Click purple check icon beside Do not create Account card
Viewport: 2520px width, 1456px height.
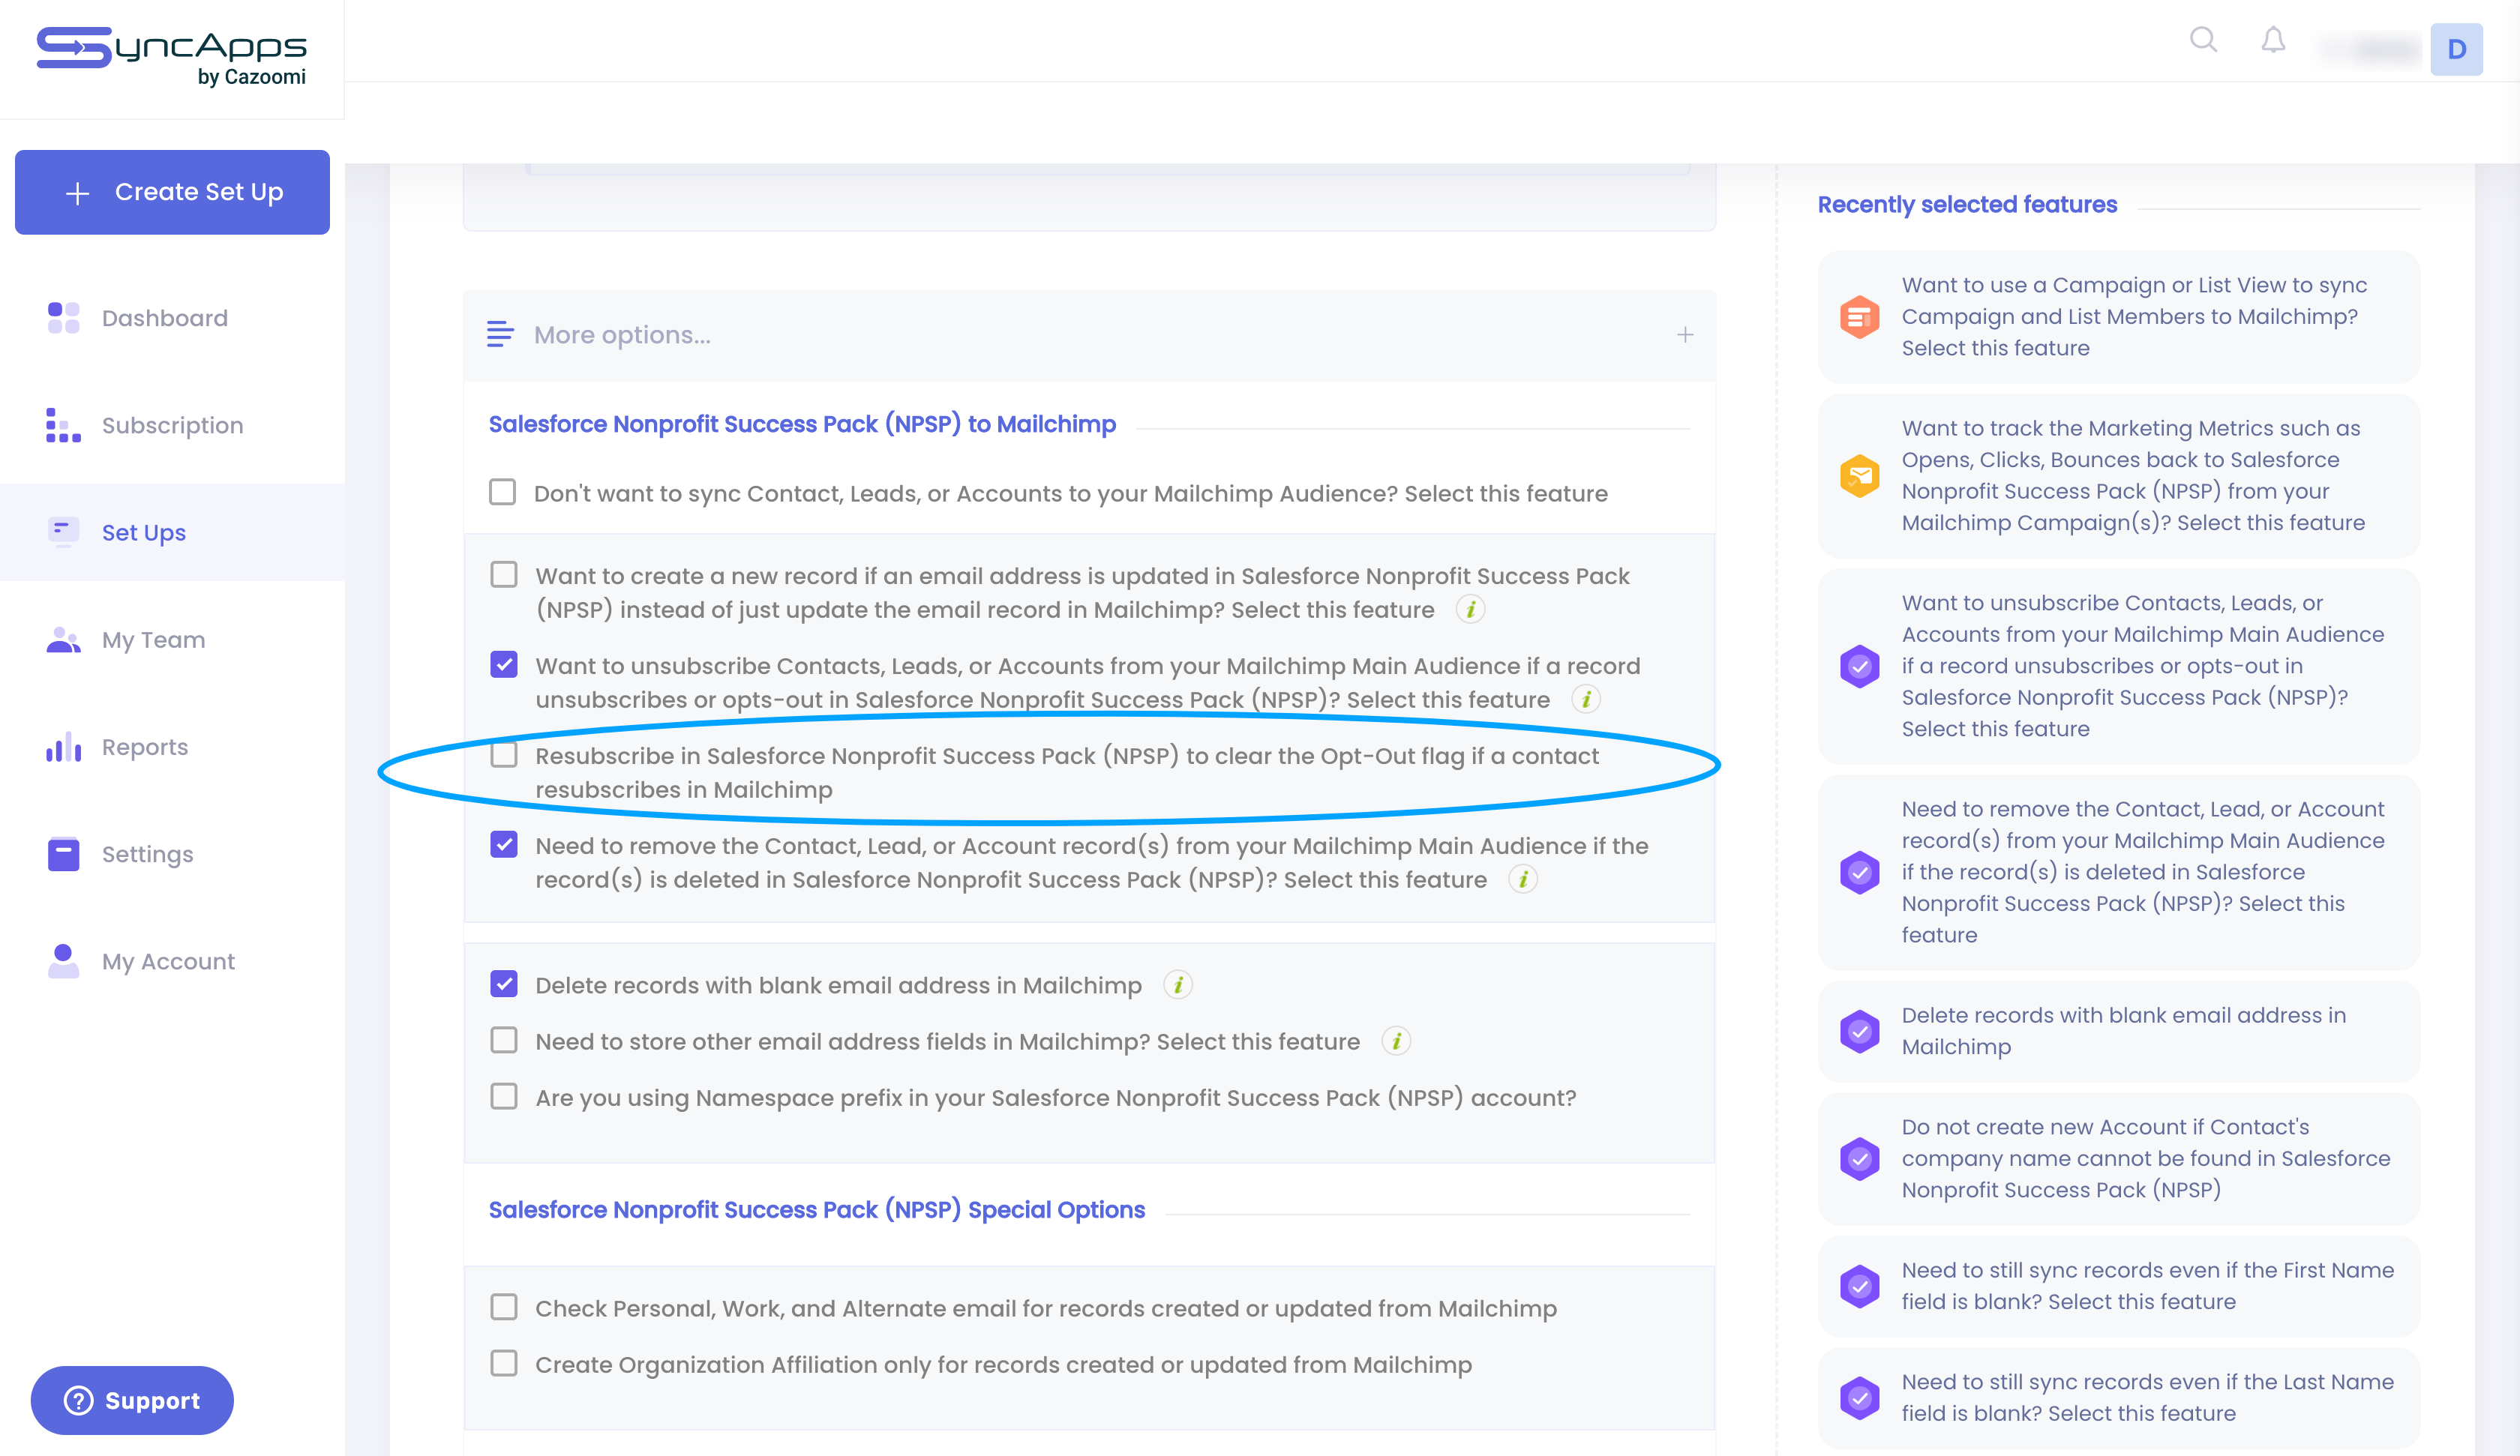pos(1860,1158)
